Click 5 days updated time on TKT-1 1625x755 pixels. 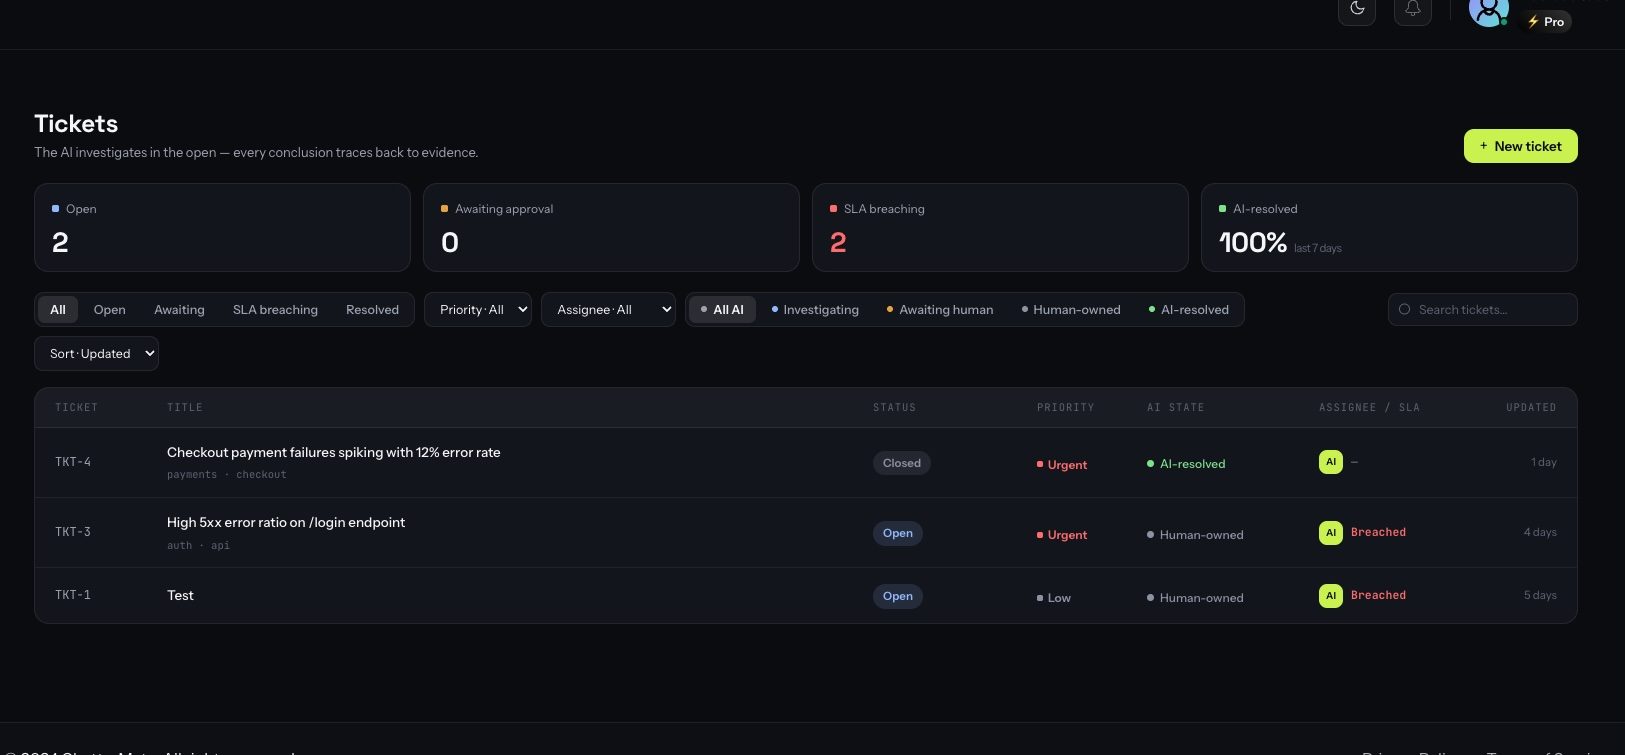click(x=1540, y=596)
